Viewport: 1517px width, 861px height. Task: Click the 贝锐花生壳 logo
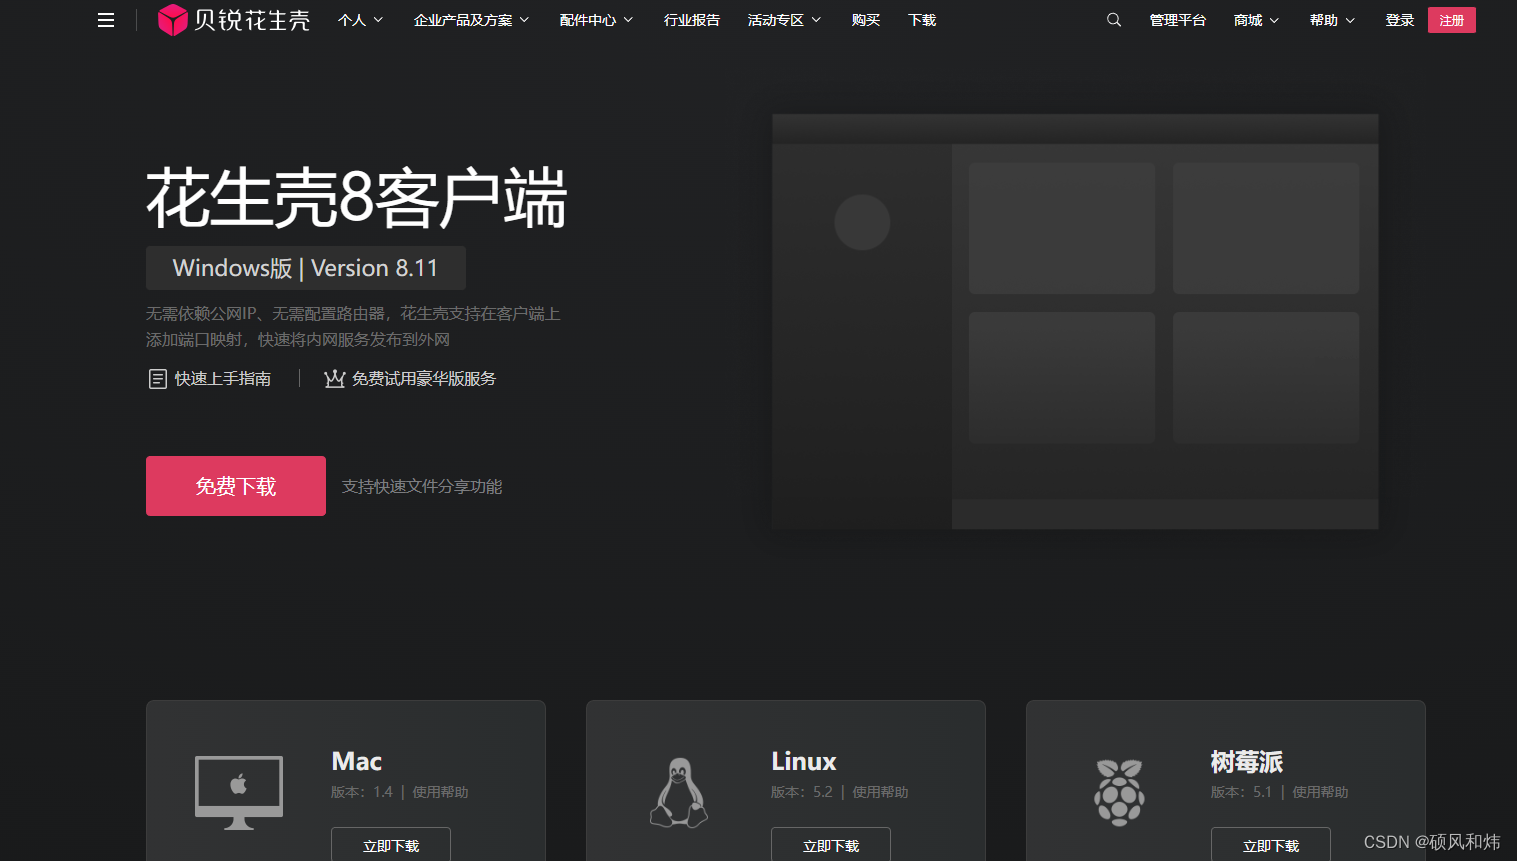coord(232,19)
